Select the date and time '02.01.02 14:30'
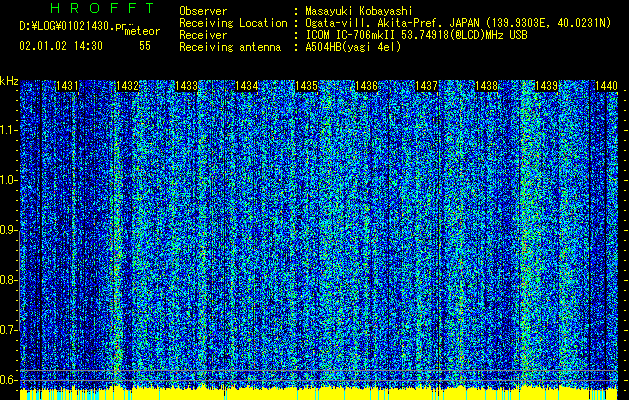This screenshot has height=400, width=629. pos(61,46)
